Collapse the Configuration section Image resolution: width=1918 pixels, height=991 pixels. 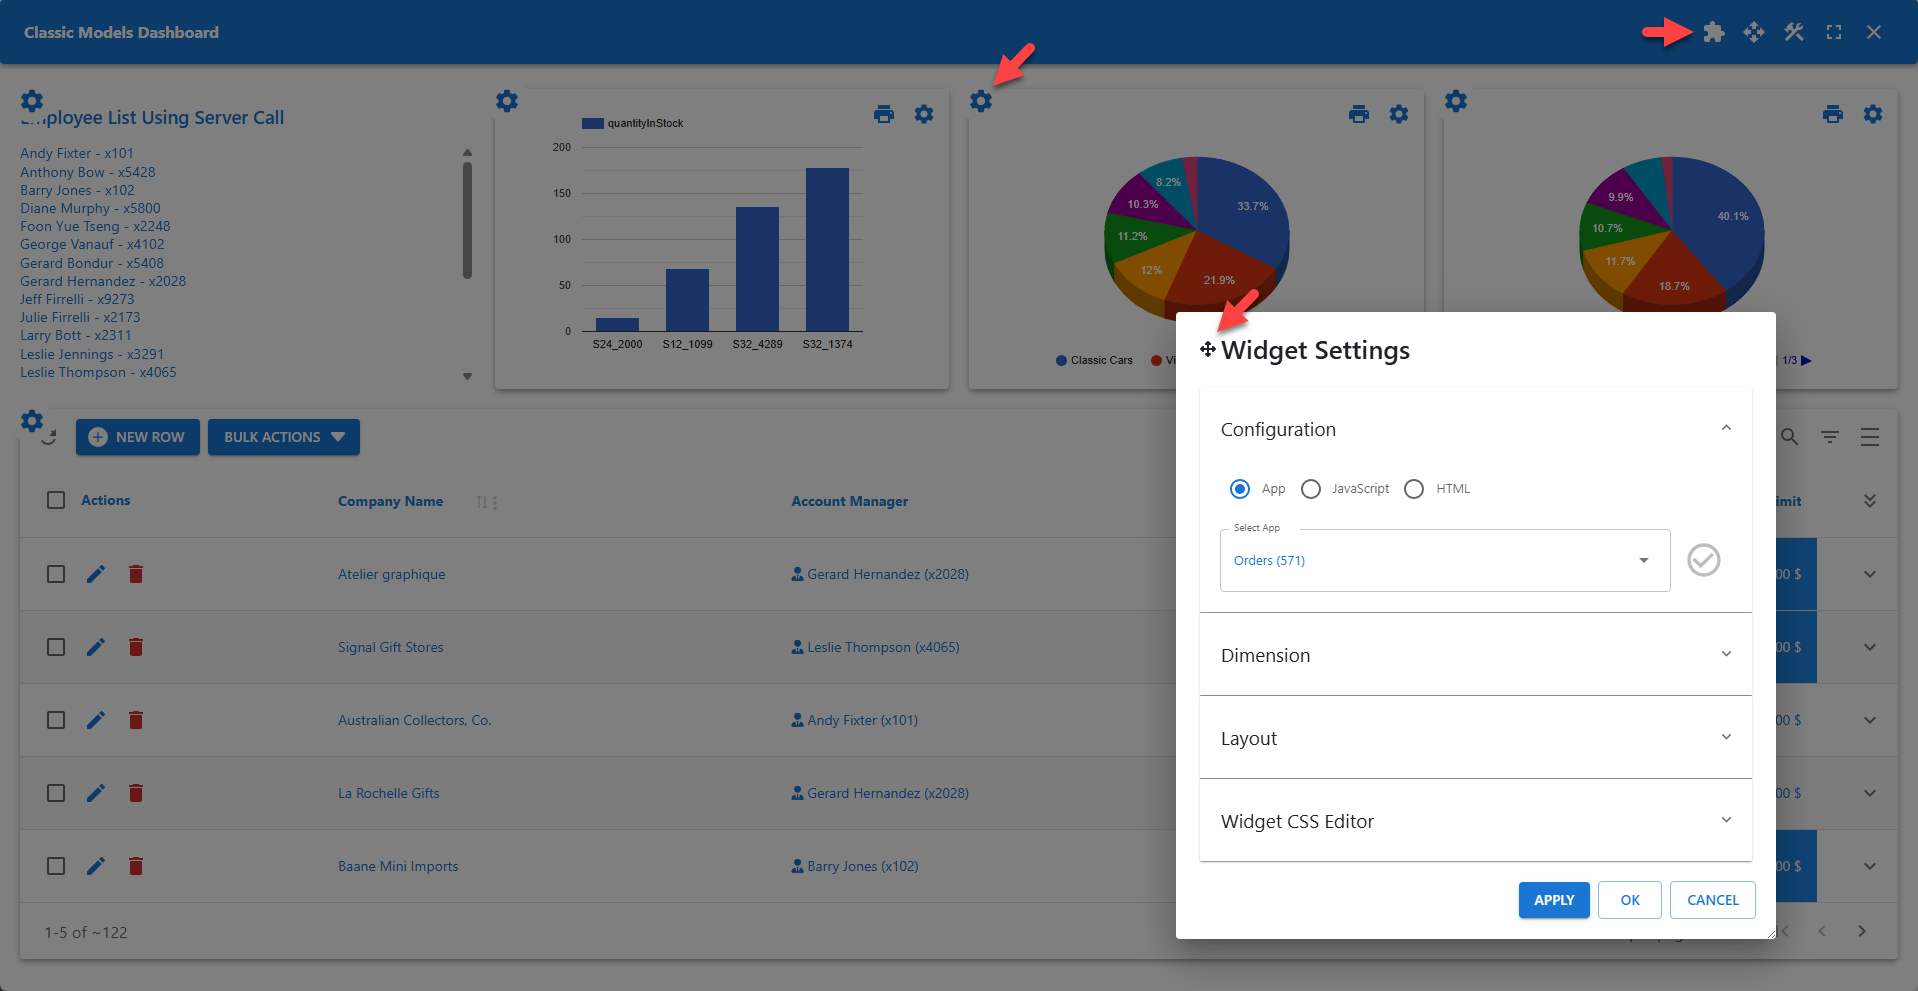1725,428
